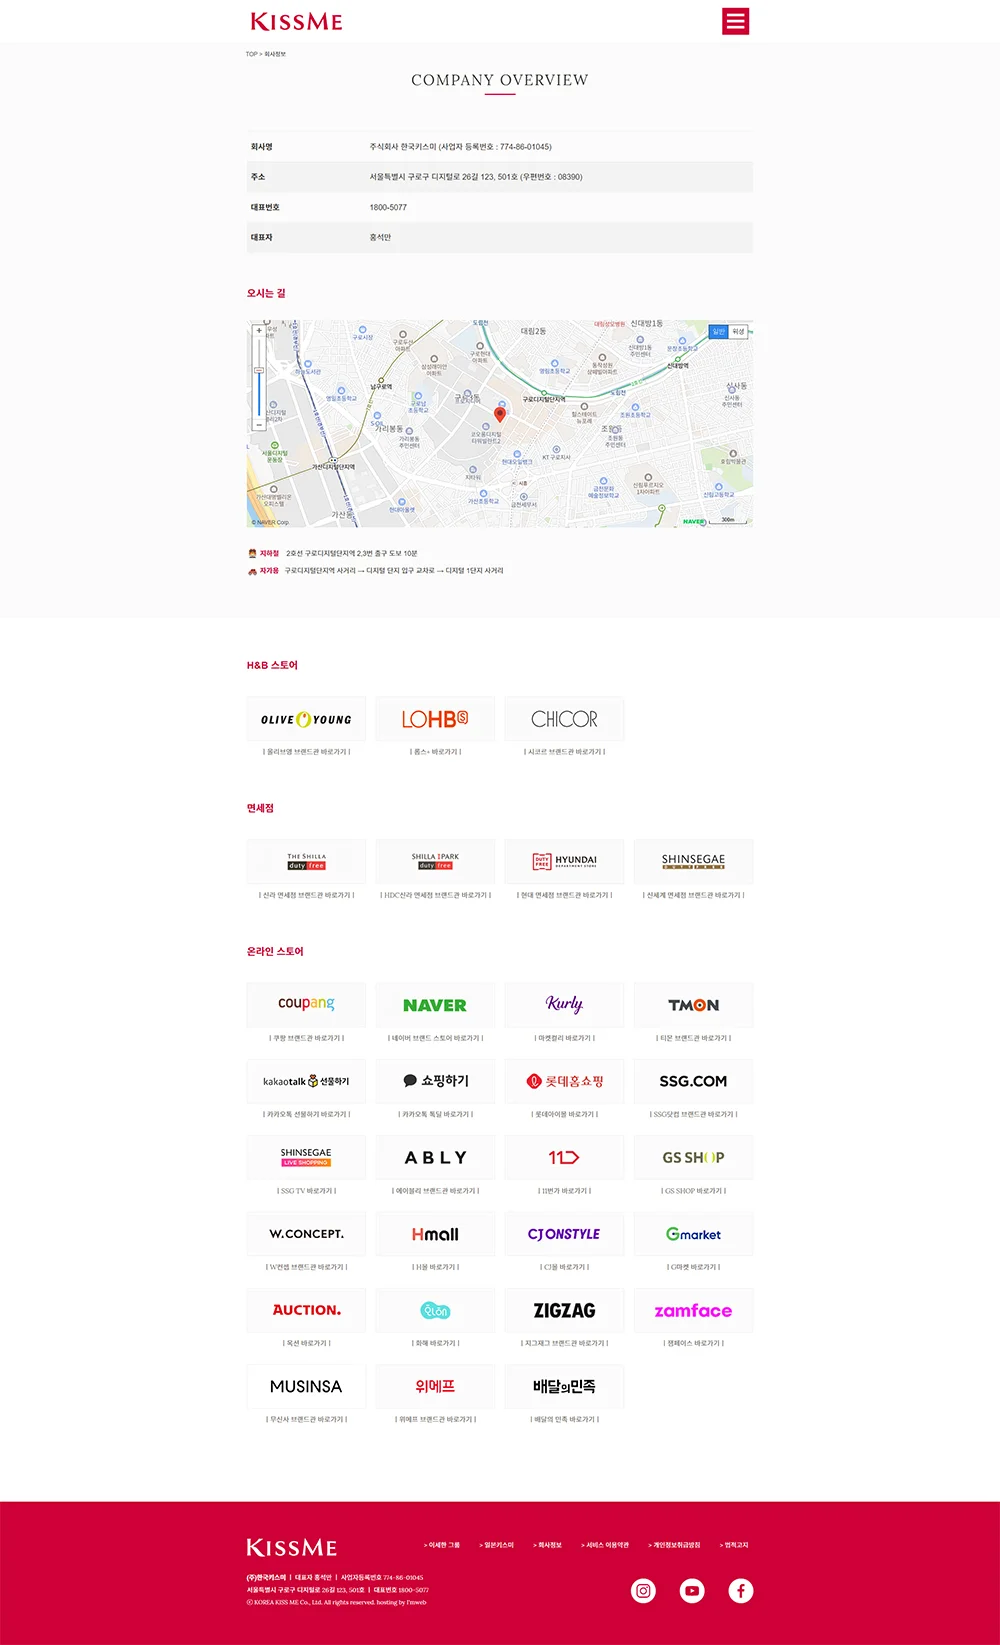
Task: Open the Kakao 쇼핑하기 logo
Action: [435, 1081]
